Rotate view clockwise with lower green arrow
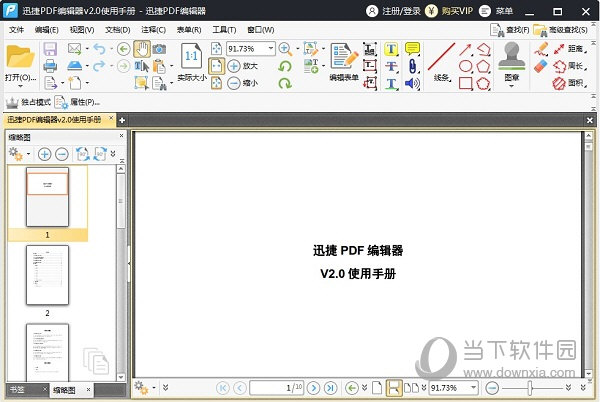The width and height of the screenshot is (600, 402). point(285,83)
